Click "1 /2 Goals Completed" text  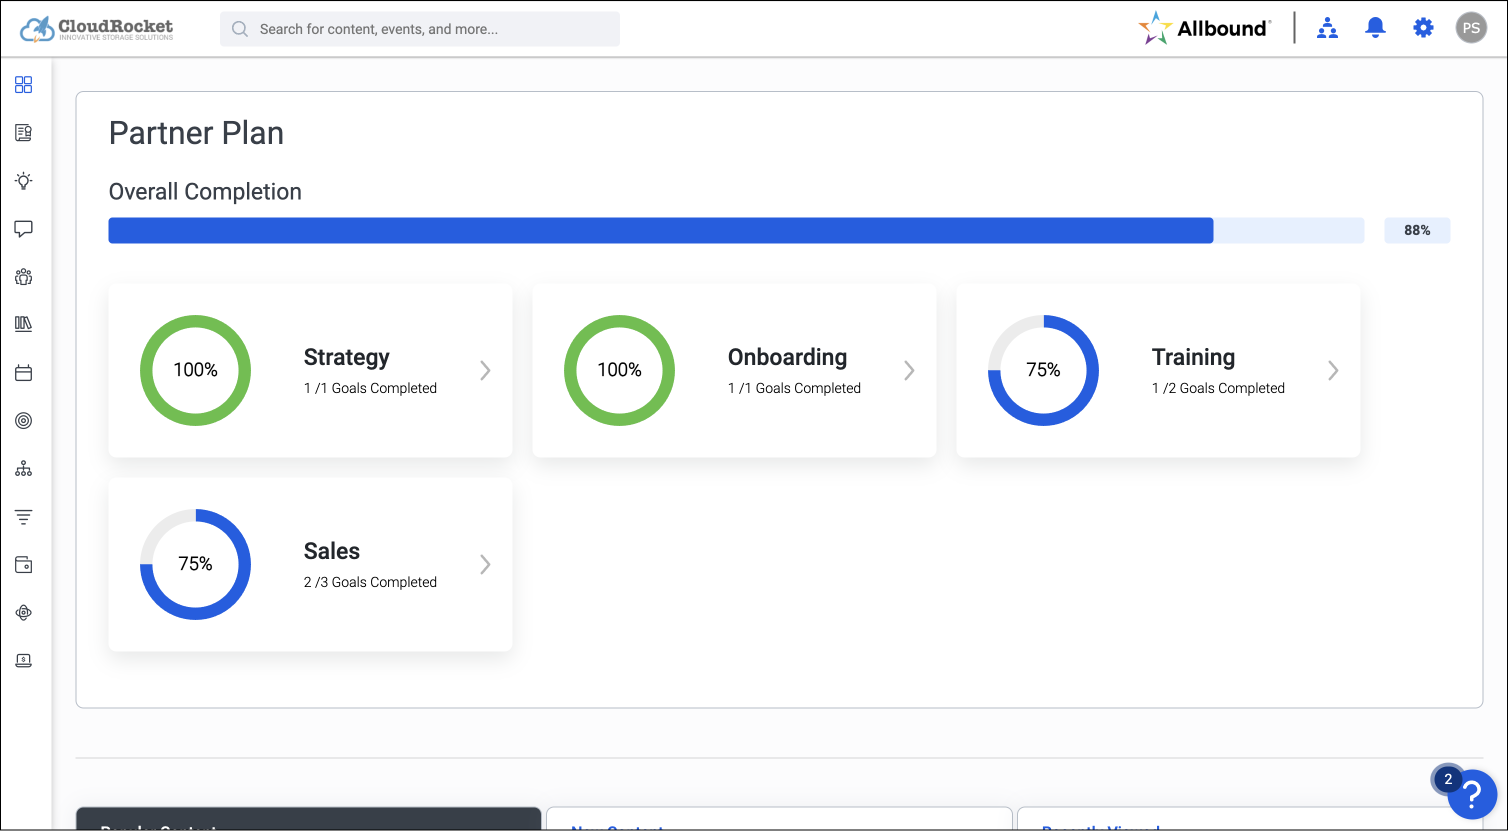click(x=1218, y=388)
